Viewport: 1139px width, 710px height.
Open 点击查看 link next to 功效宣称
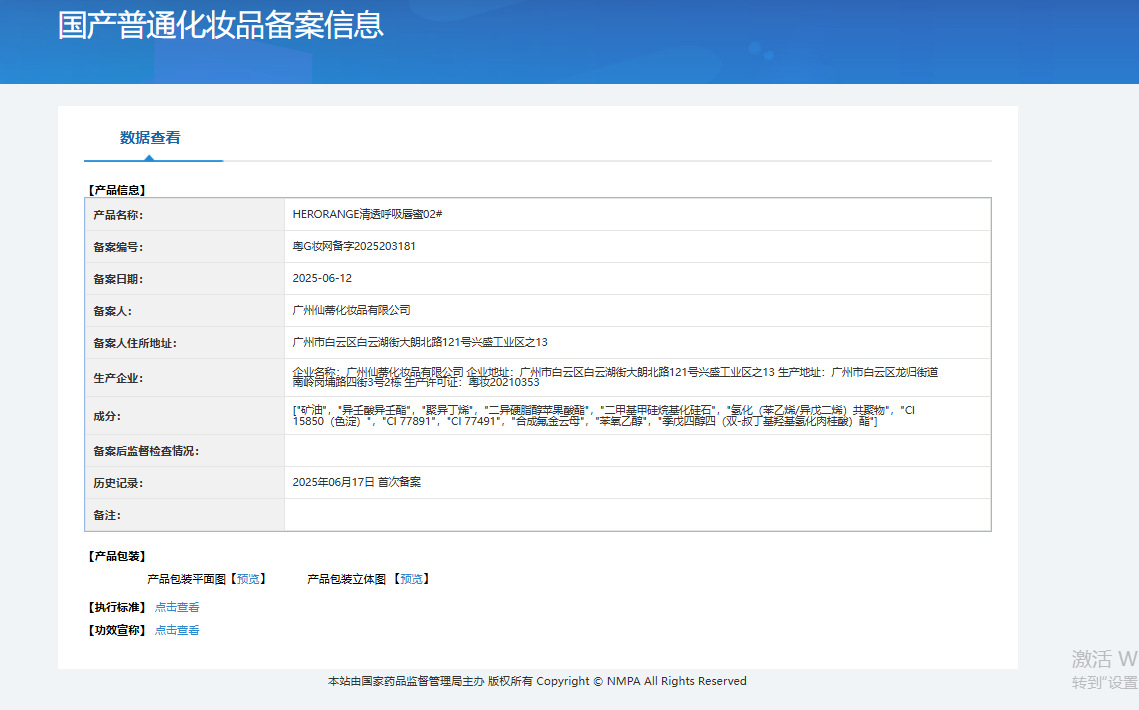pos(177,631)
